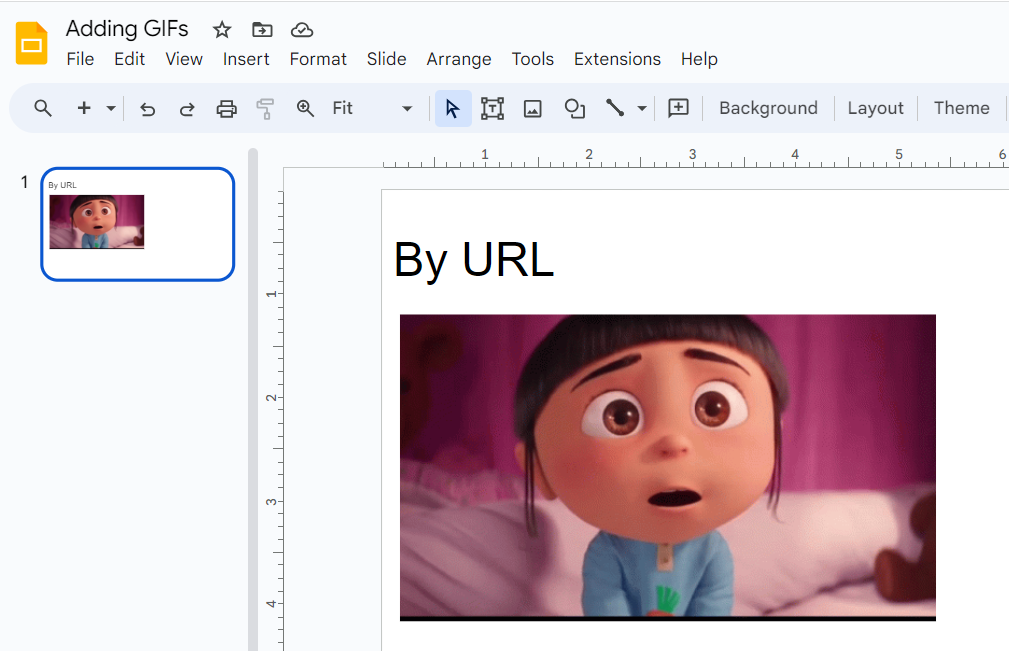This screenshot has width=1009, height=651.
Task: Click the Theme button
Action: click(961, 108)
